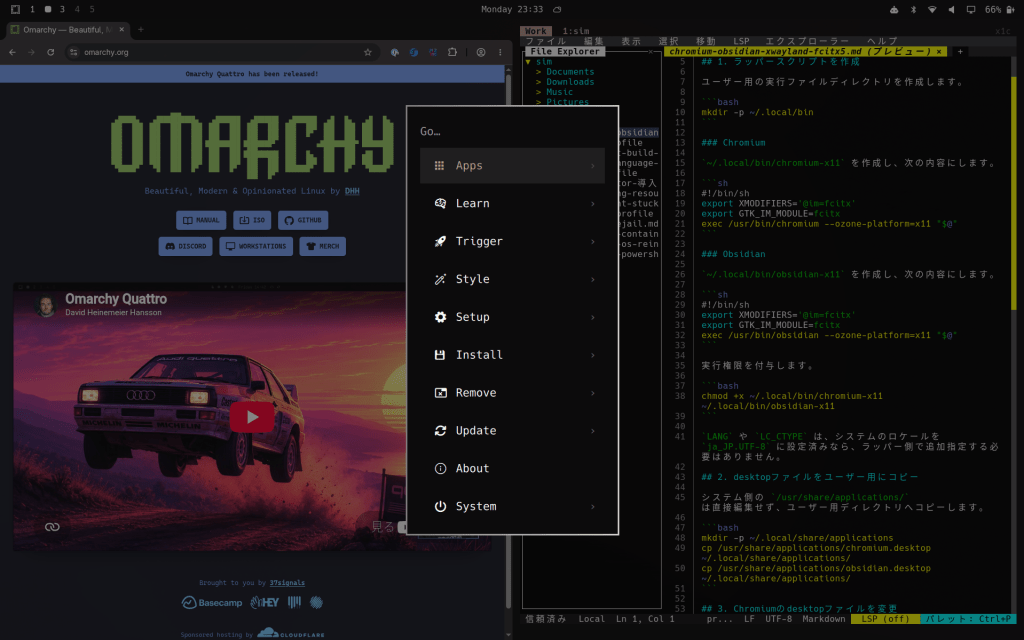The width and height of the screenshot is (1024, 640).
Task: Click the UTF-8 encoding indicator
Action: [778, 619]
